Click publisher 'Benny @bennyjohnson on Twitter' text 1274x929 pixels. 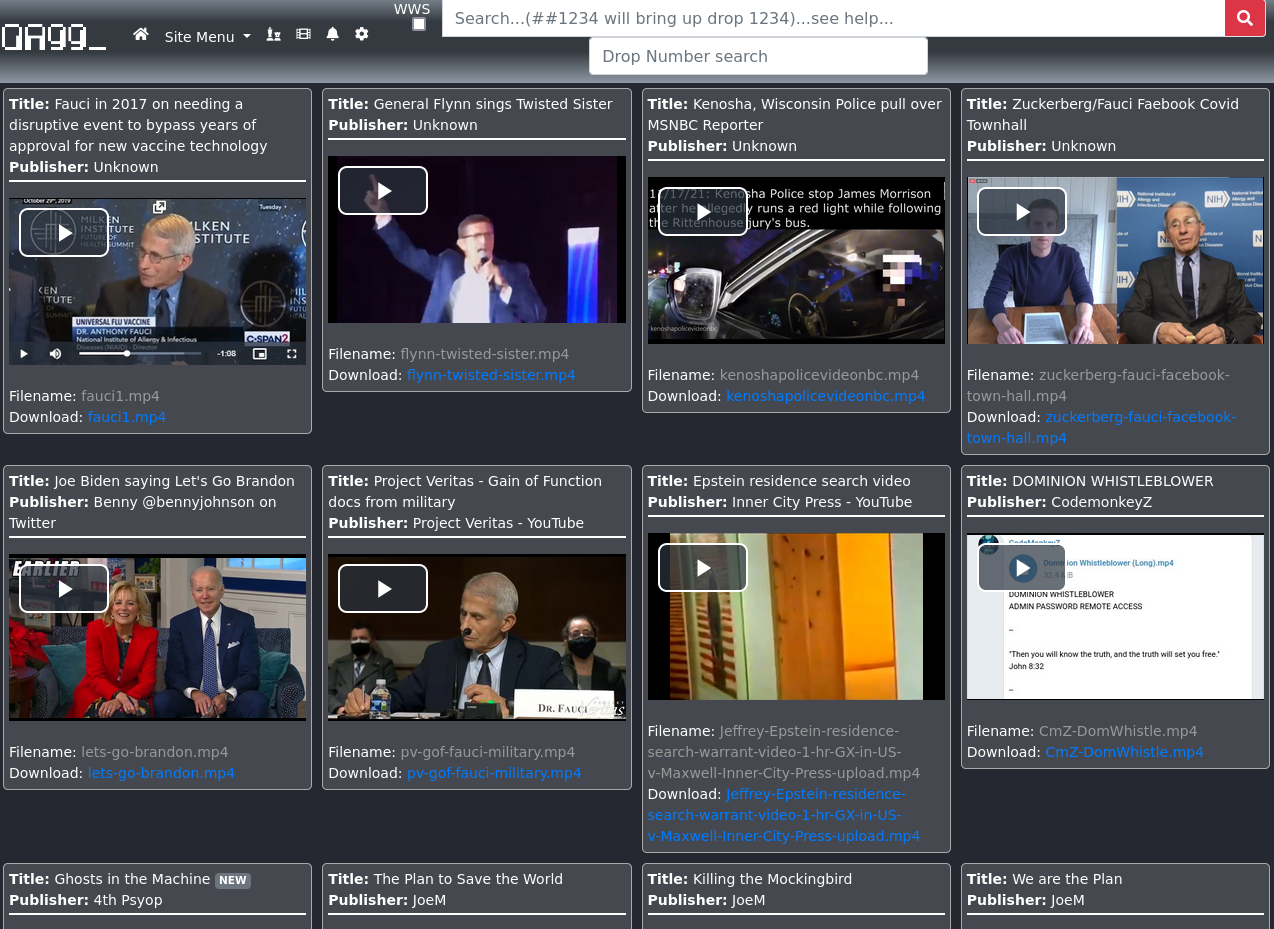tap(143, 513)
